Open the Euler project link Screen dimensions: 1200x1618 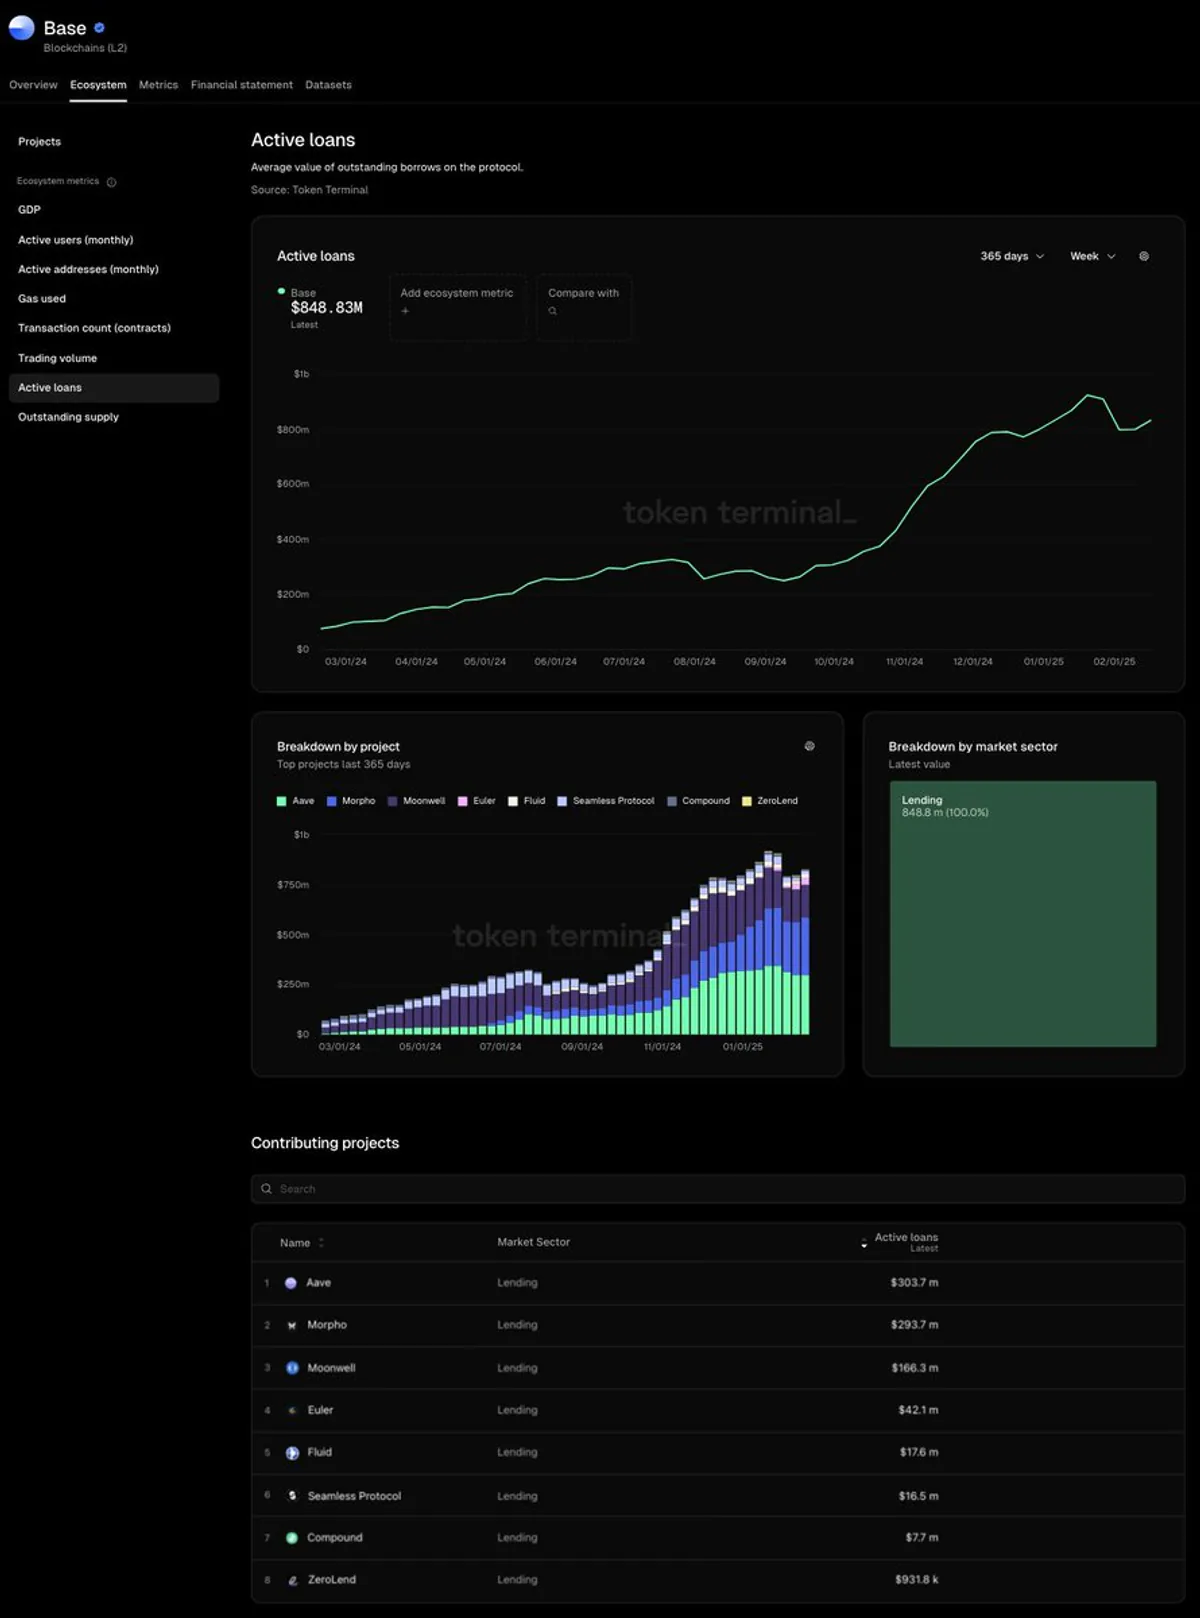coord(320,1410)
